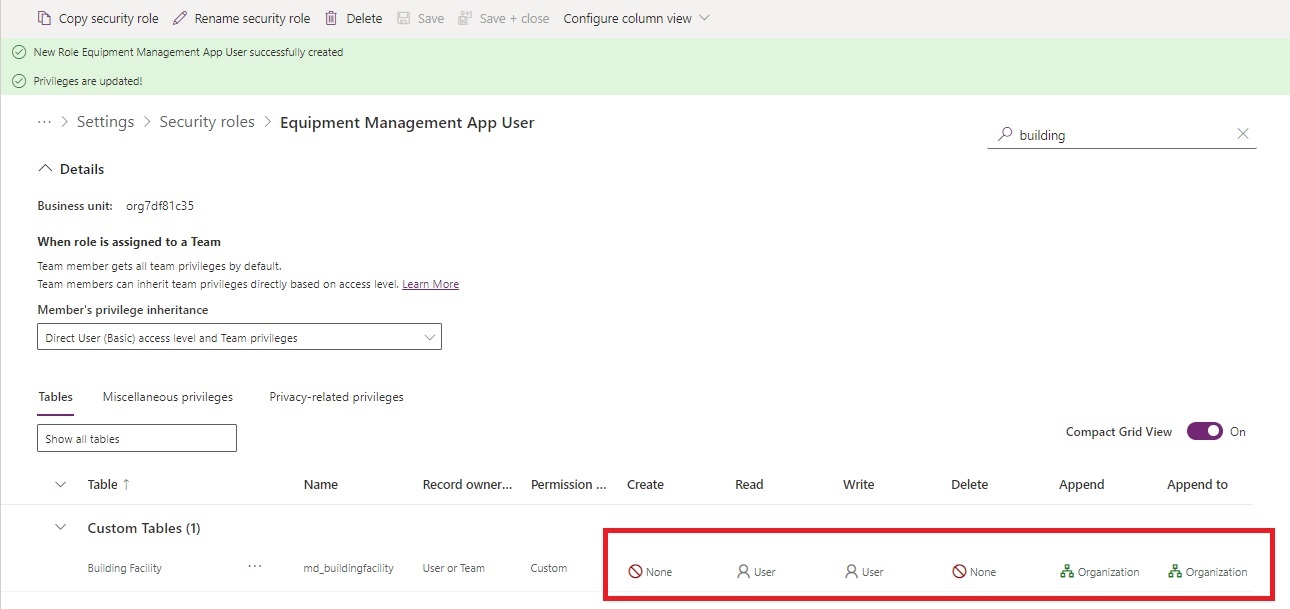The image size is (1290, 609).
Task: Collapse the Custom Tables group
Action: [x=60, y=527]
